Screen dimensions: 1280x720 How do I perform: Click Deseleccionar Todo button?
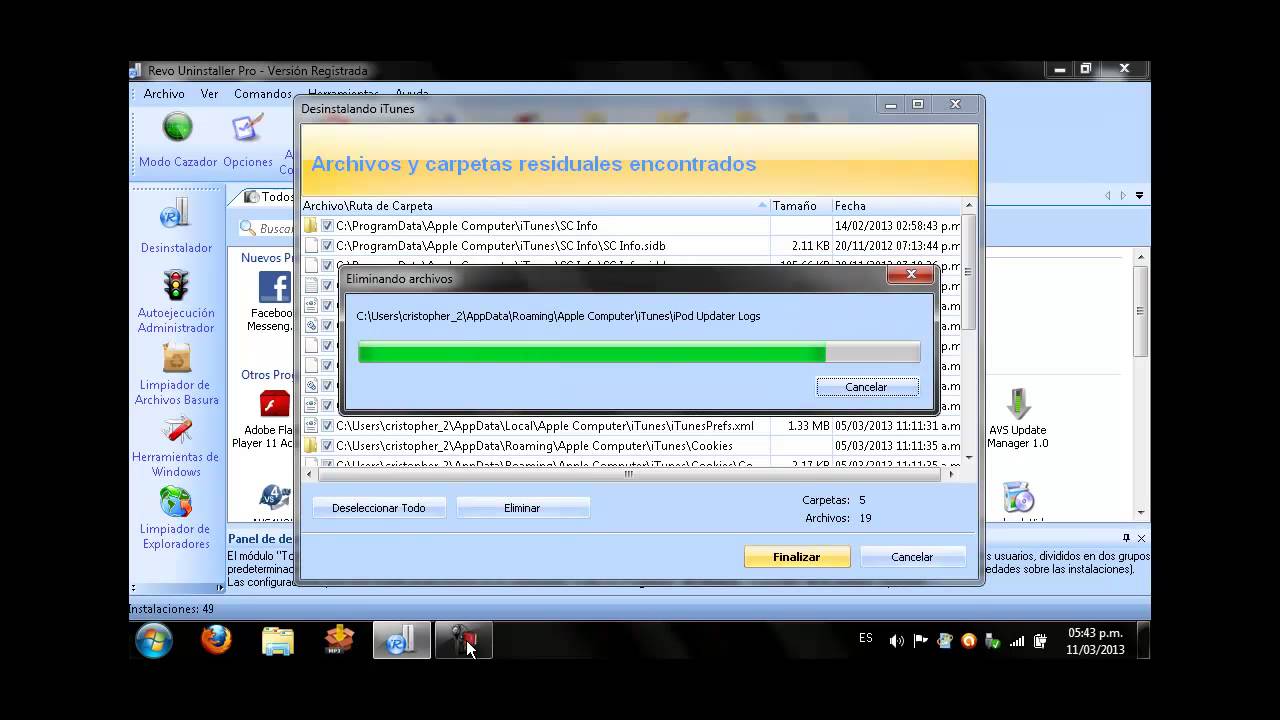(379, 508)
